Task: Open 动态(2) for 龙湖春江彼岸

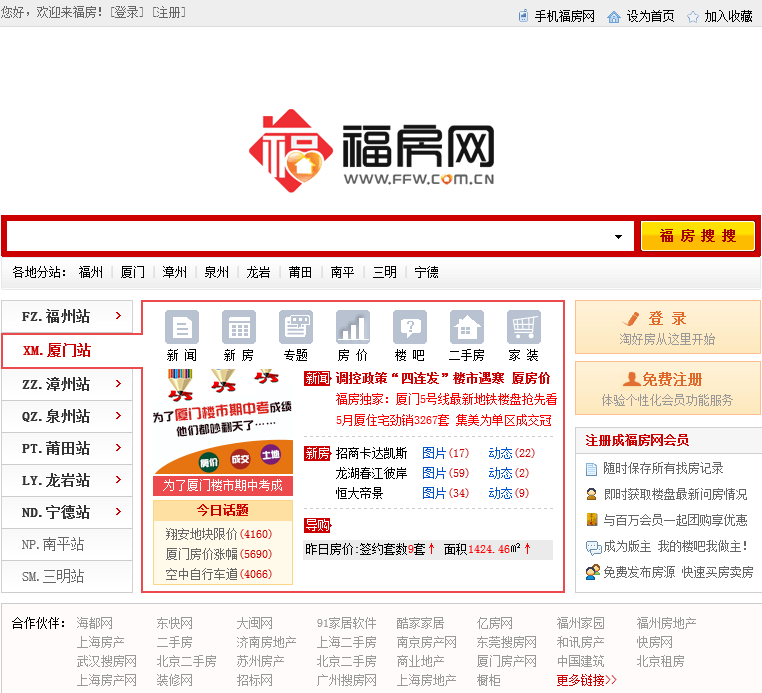Action: point(509,473)
